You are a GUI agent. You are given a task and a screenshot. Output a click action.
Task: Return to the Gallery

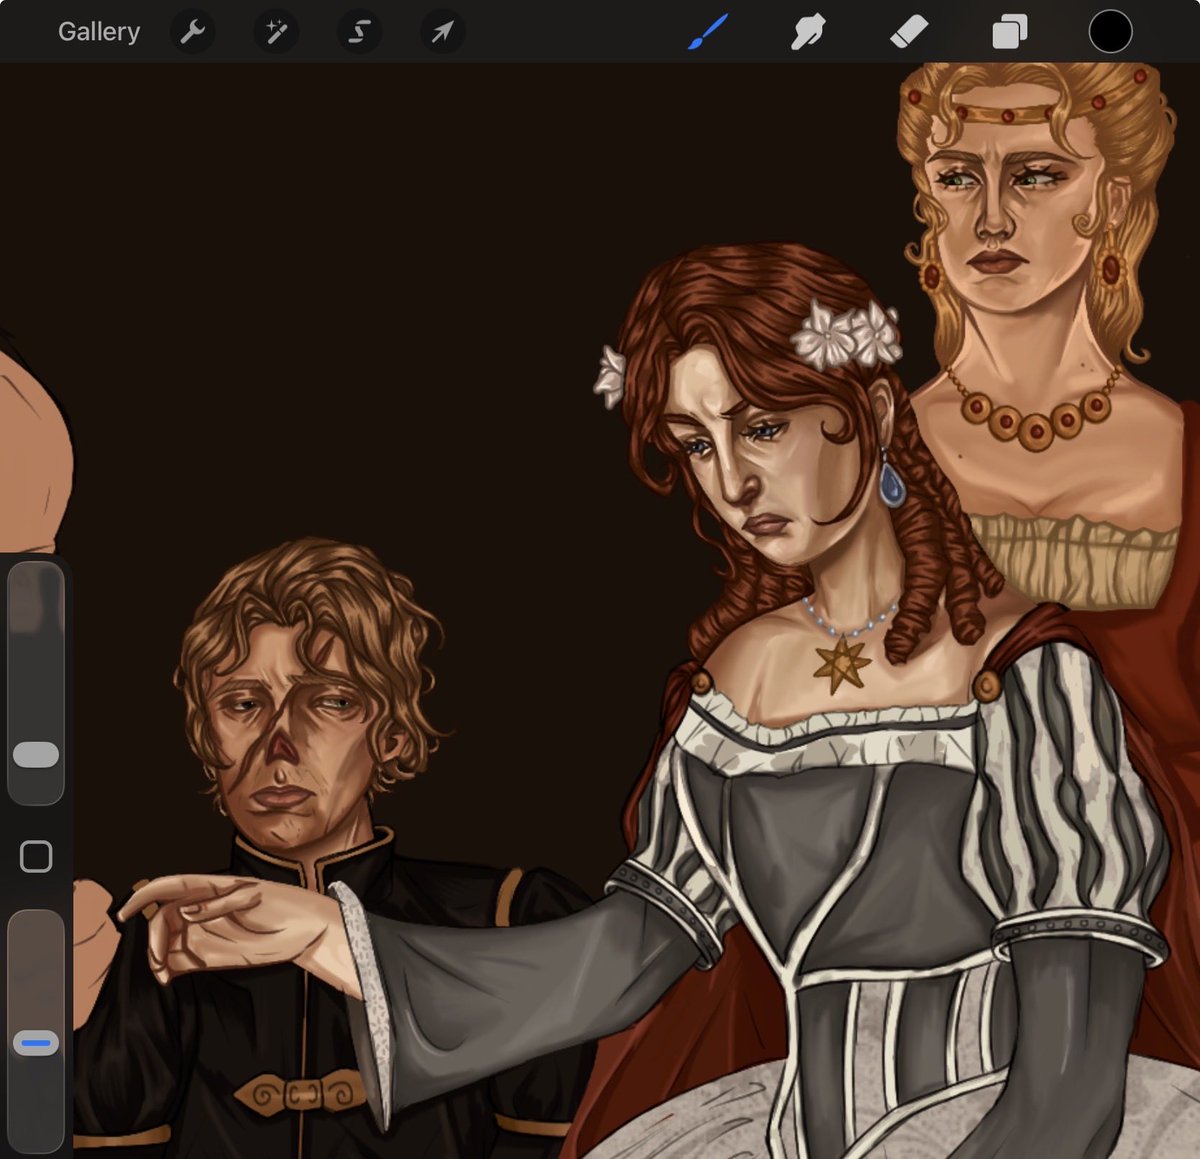point(99,32)
